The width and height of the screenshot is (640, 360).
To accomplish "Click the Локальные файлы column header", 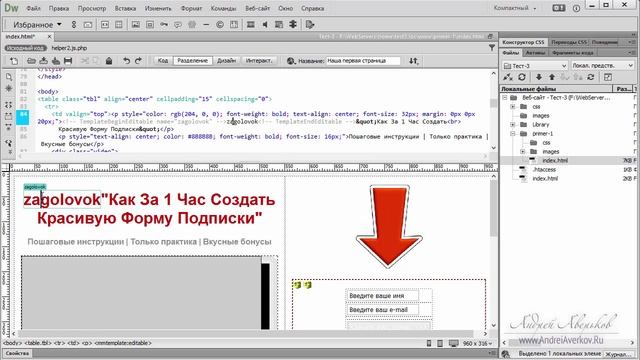I will click(557, 89).
